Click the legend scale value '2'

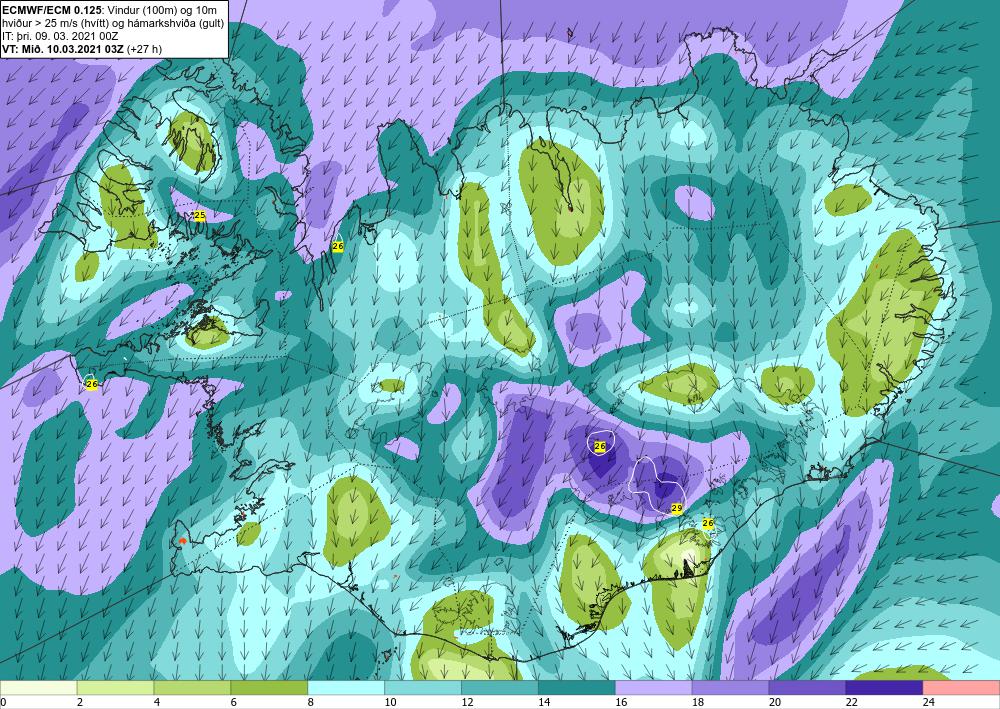[80, 702]
